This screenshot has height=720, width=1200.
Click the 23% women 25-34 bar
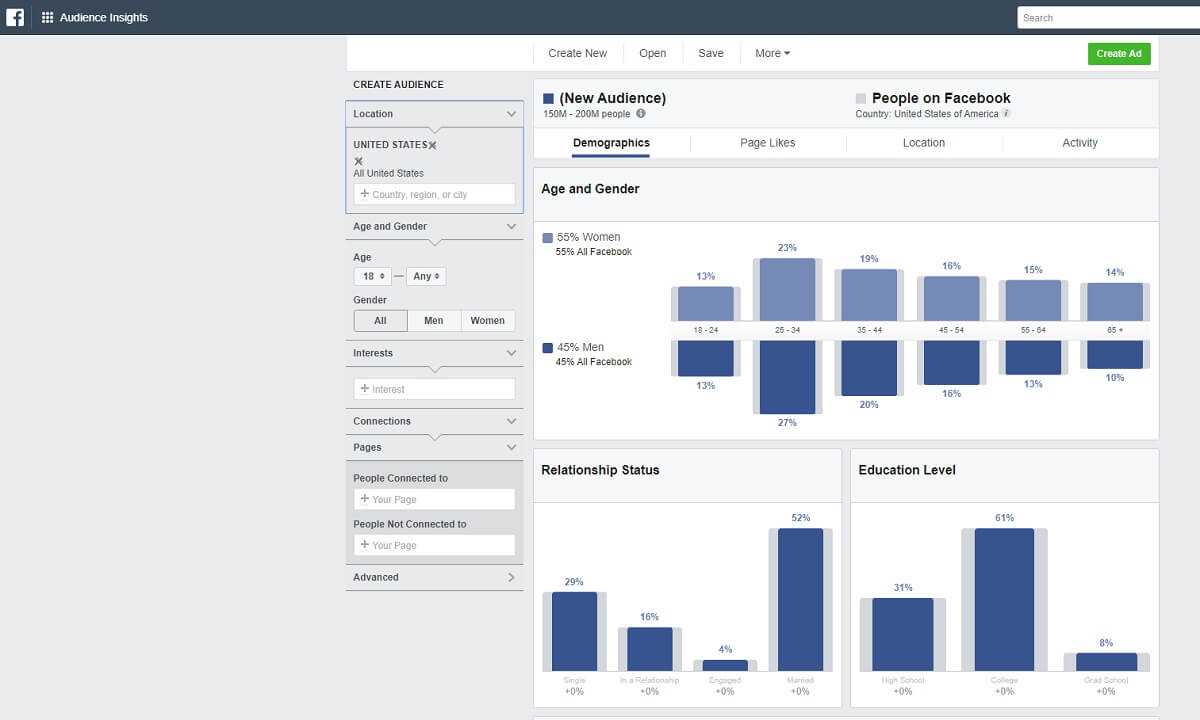(x=787, y=289)
